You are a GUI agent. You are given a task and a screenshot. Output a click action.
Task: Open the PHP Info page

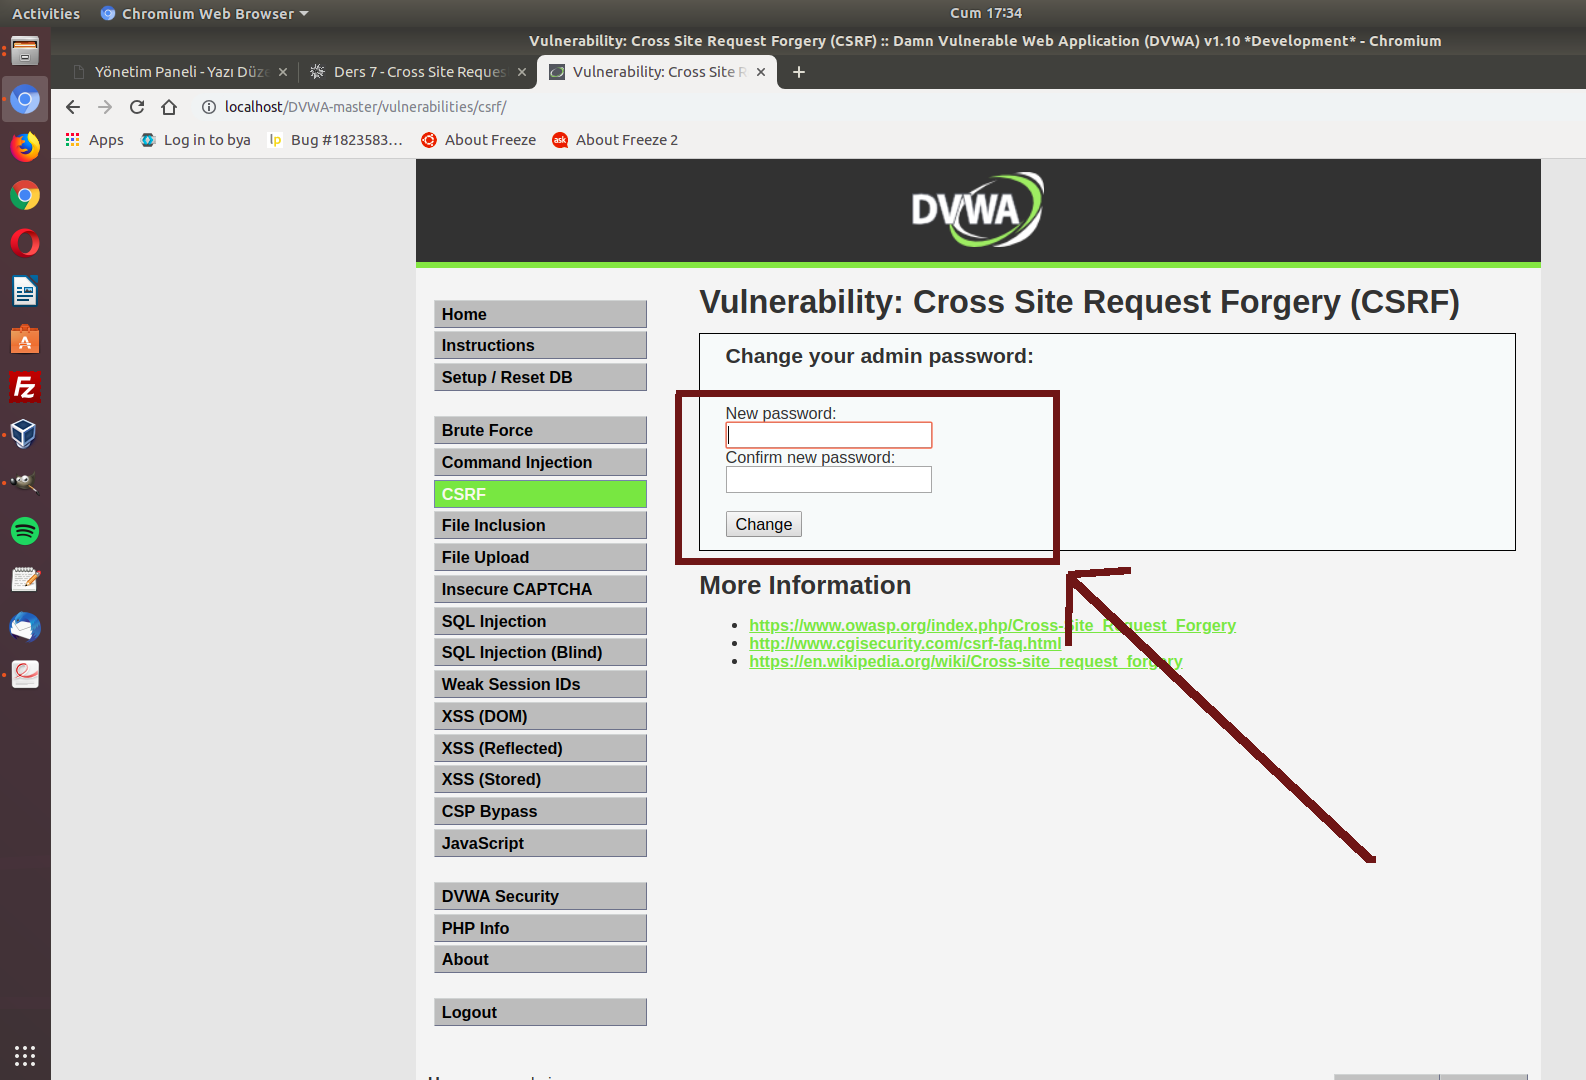click(x=540, y=928)
